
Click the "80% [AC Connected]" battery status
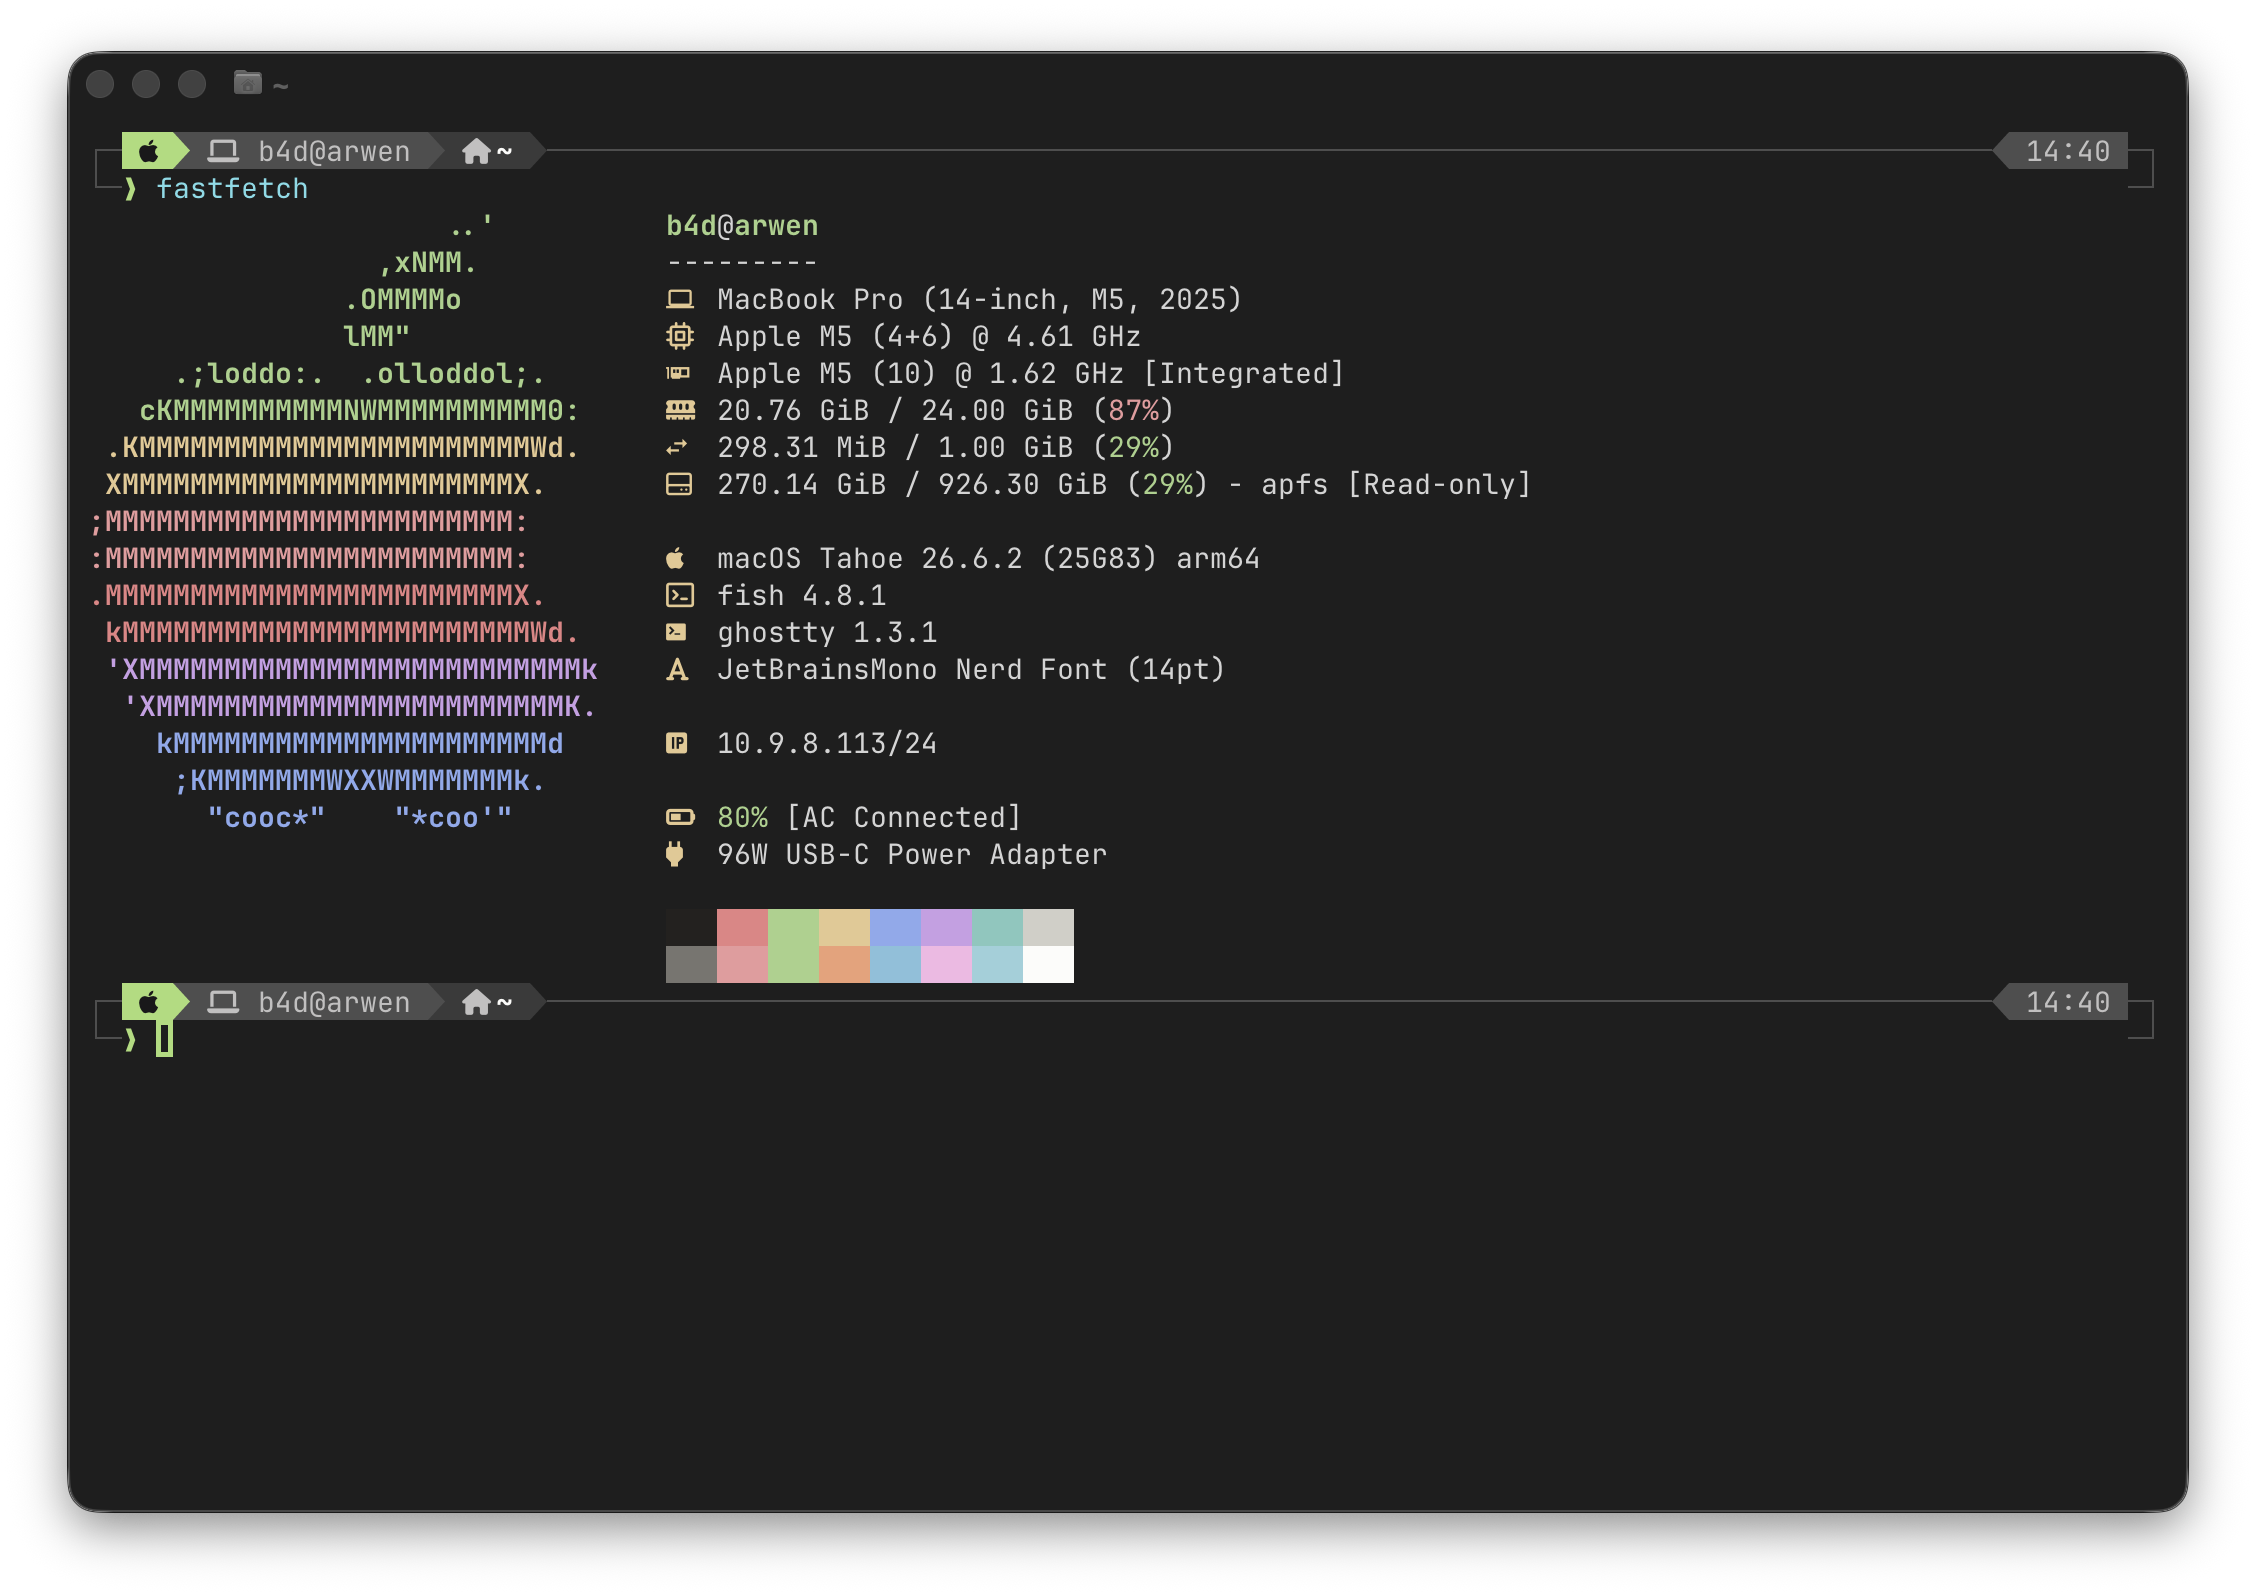coord(869,817)
